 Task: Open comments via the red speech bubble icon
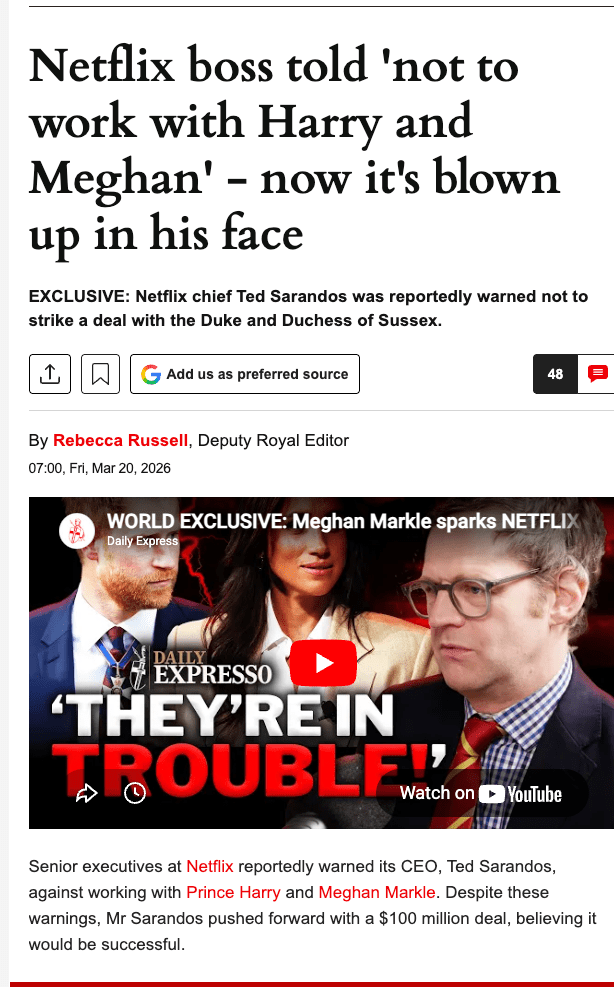(x=597, y=374)
